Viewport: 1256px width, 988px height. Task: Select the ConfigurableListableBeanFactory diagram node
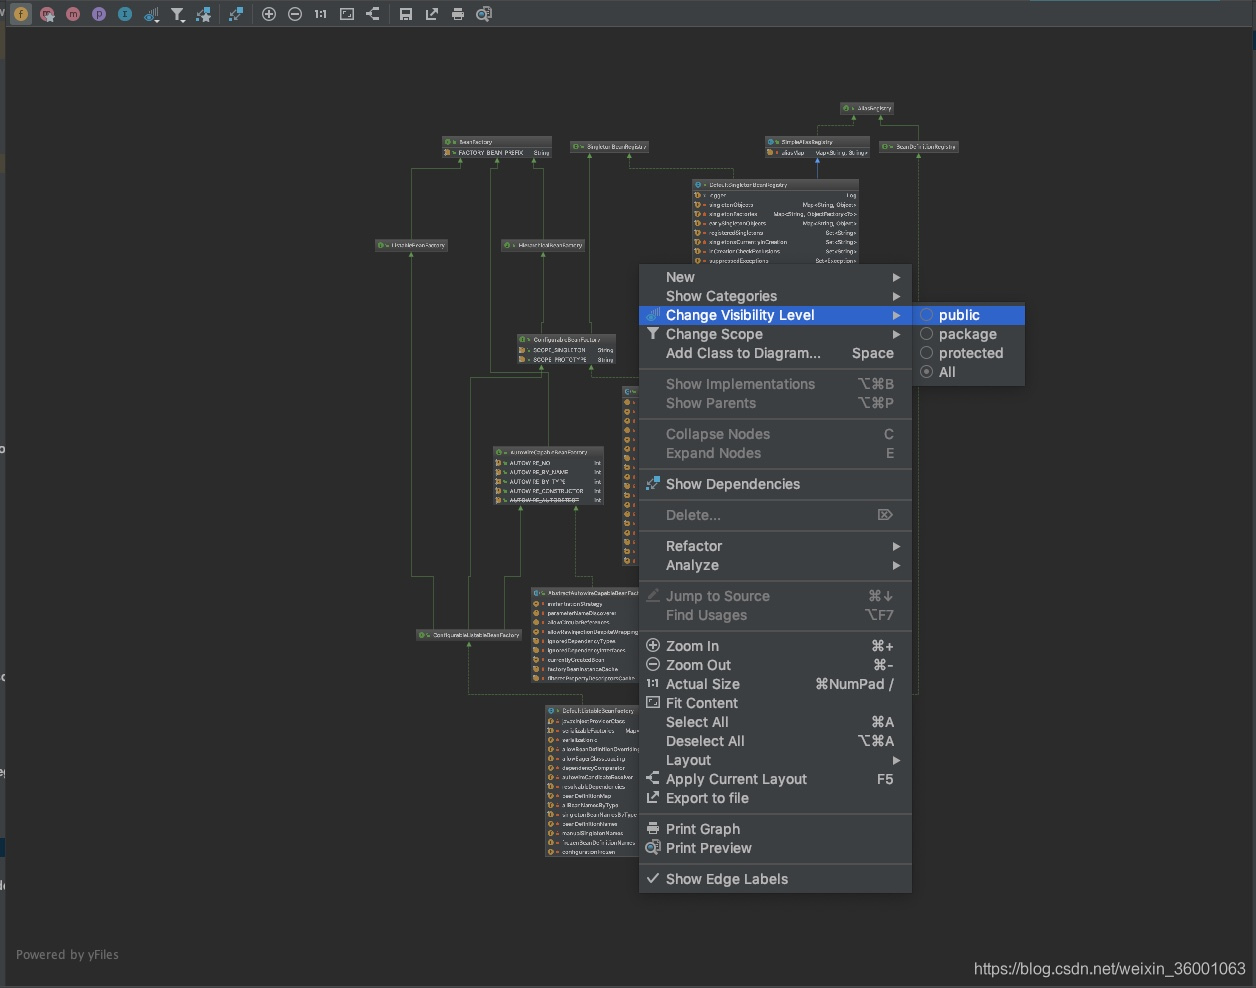pos(469,635)
